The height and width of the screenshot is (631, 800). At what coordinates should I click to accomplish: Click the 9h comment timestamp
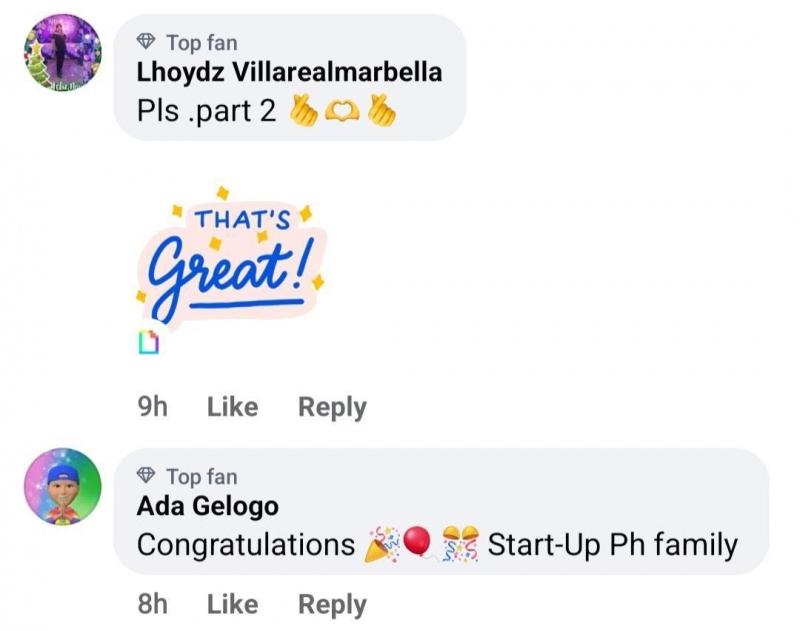(150, 407)
